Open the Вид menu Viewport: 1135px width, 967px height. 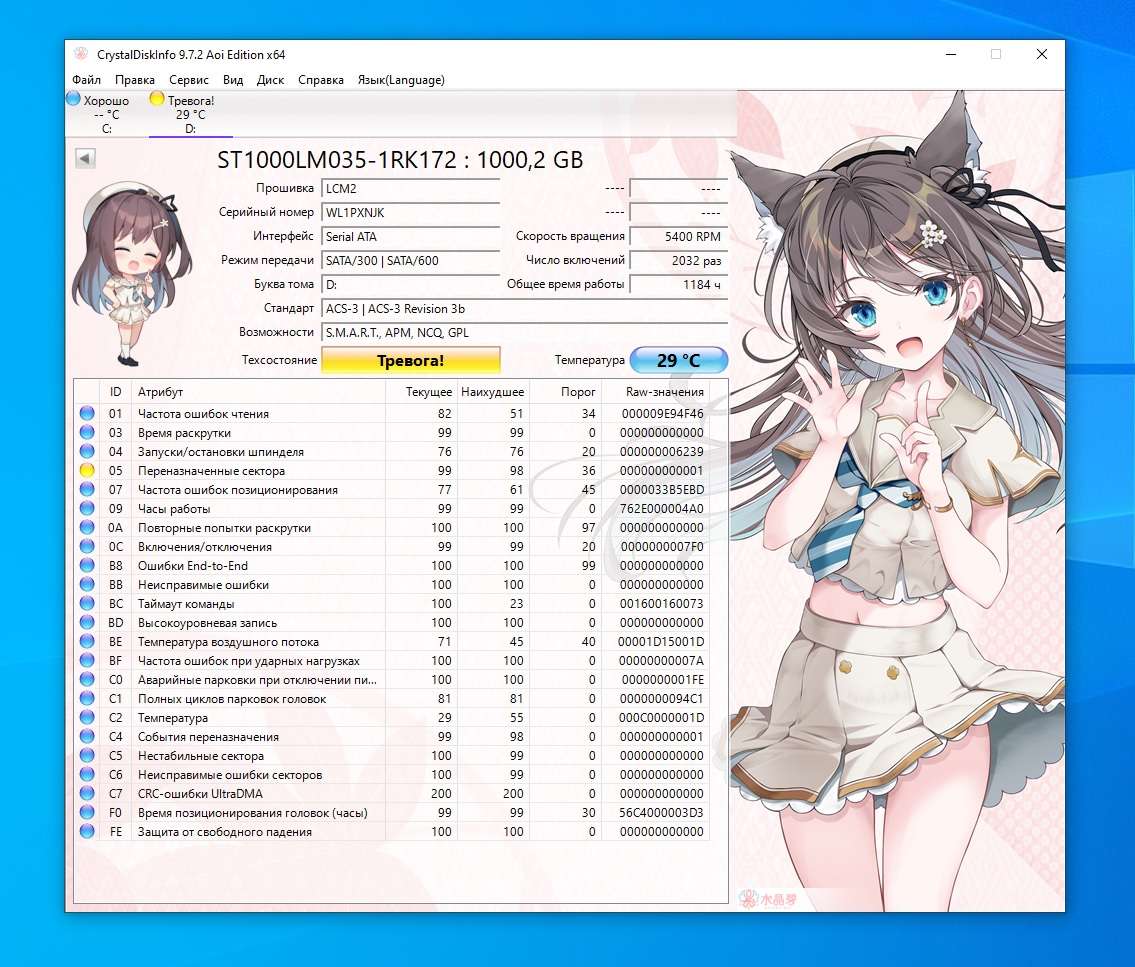click(233, 80)
